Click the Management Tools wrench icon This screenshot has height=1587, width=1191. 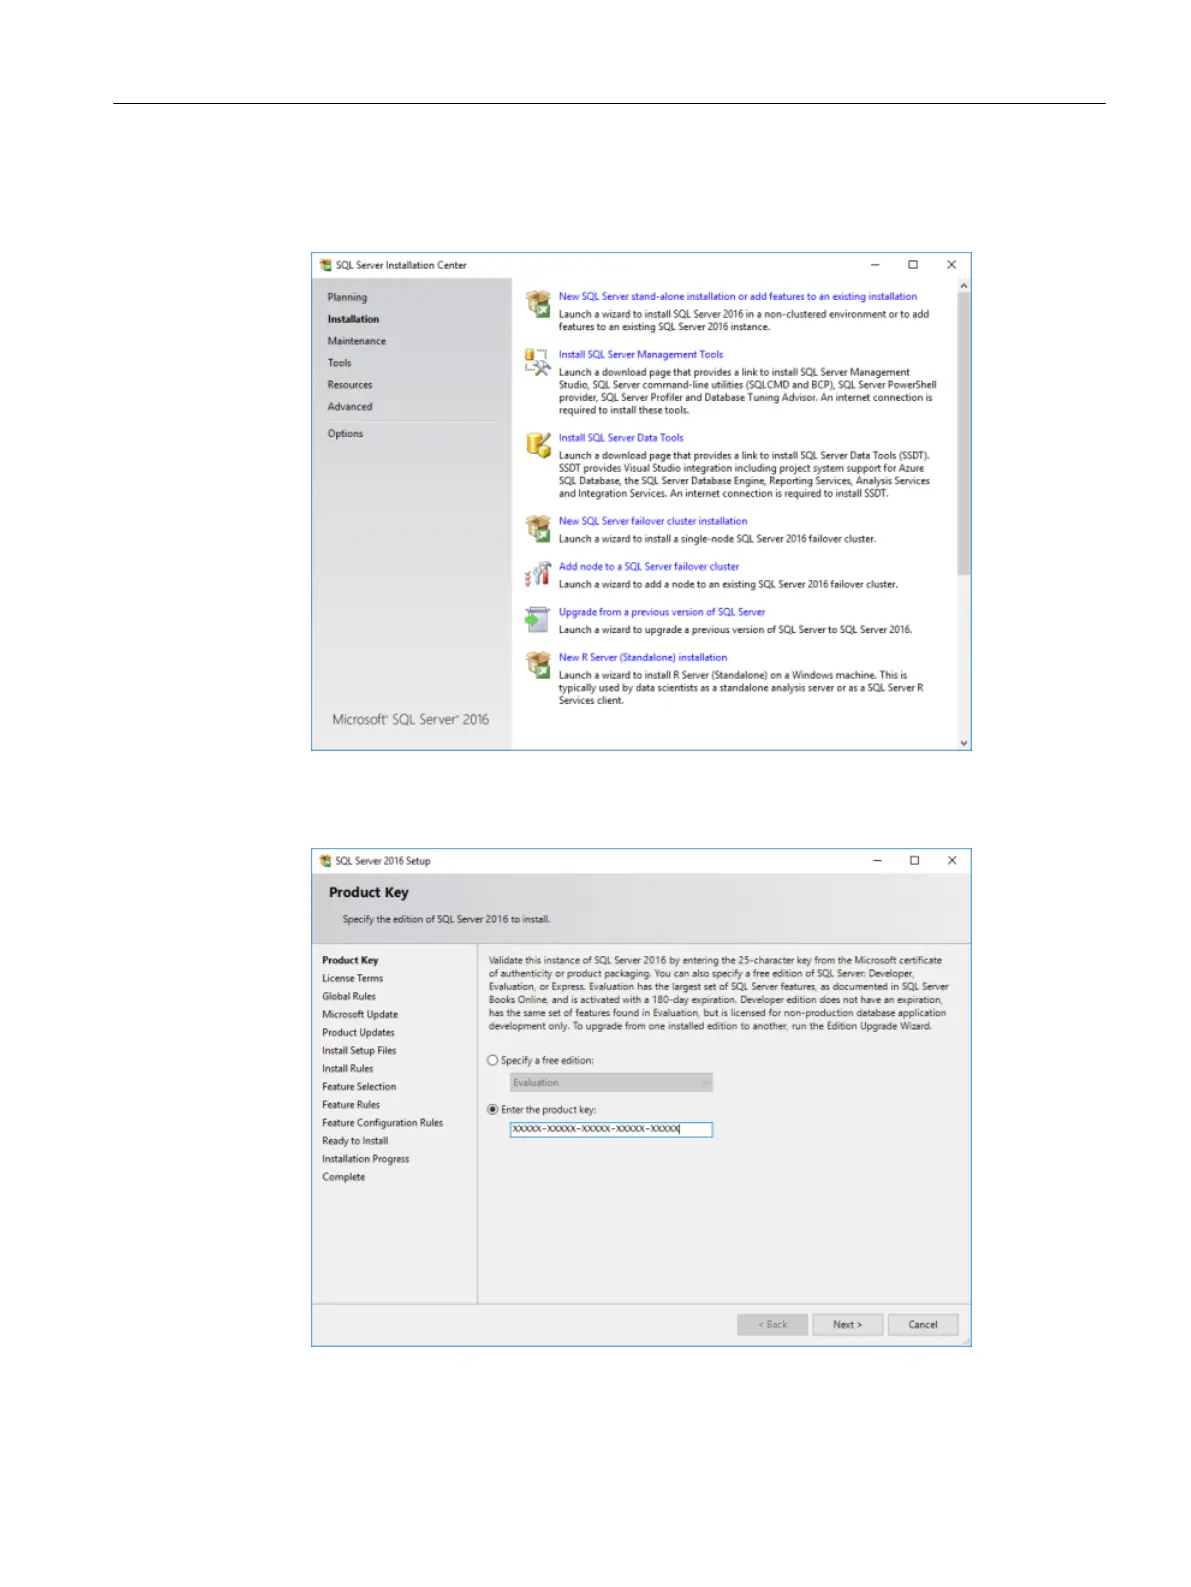(x=538, y=361)
